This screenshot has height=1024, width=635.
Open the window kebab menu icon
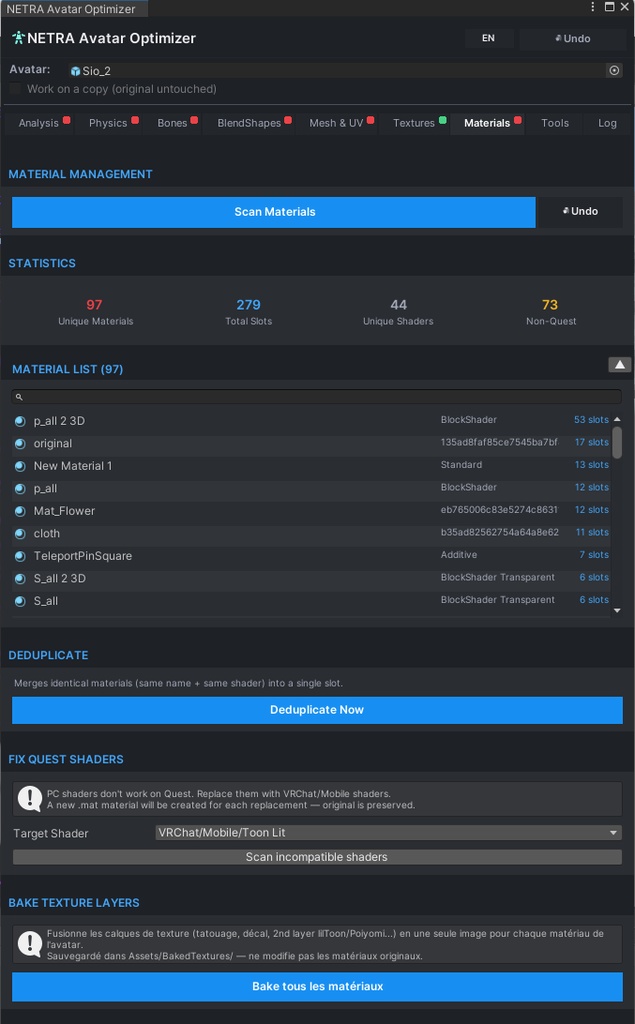593,7
